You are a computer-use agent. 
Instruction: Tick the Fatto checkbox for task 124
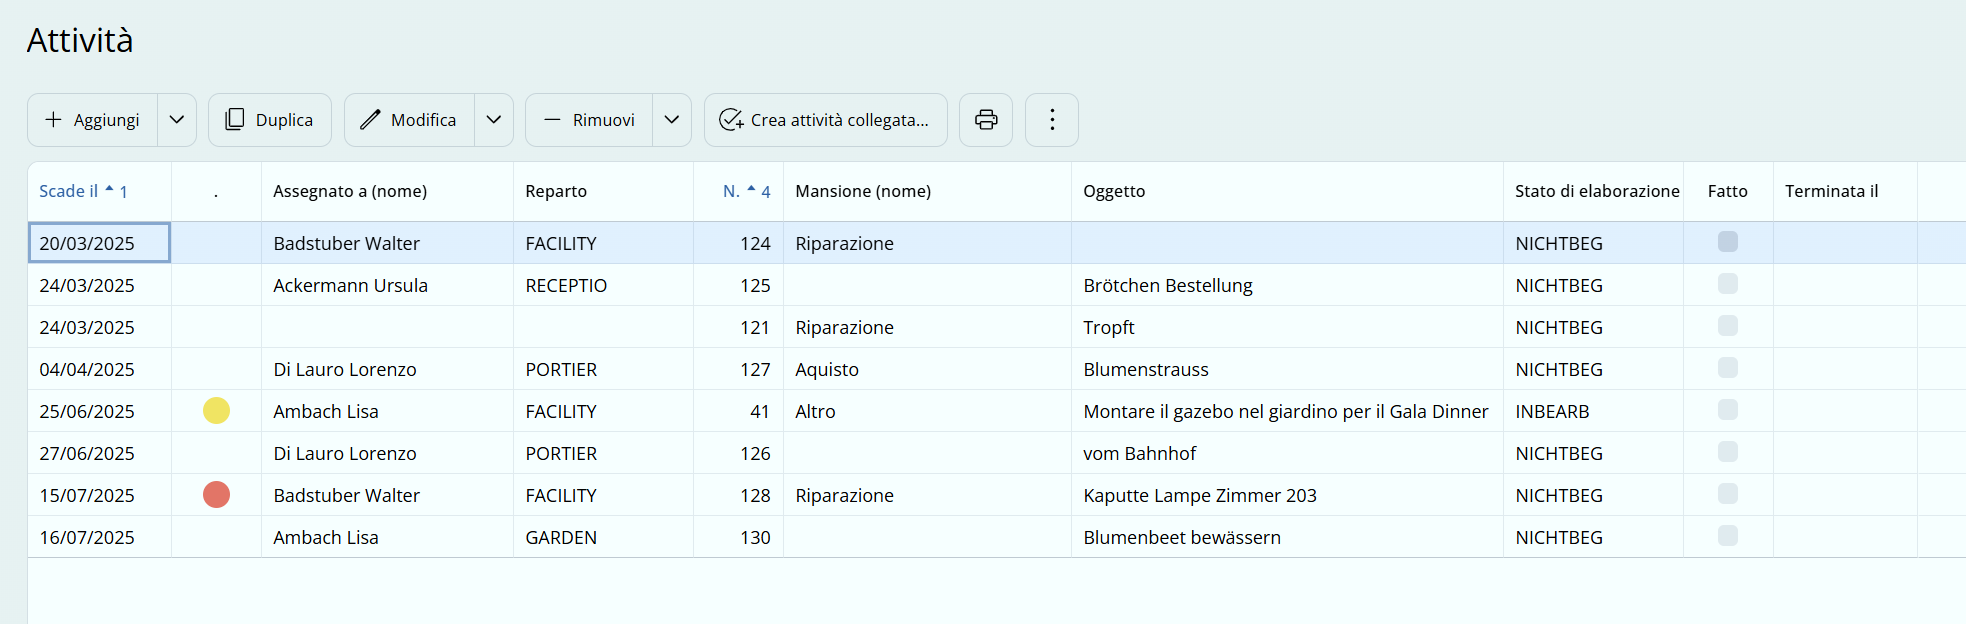tap(1727, 242)
